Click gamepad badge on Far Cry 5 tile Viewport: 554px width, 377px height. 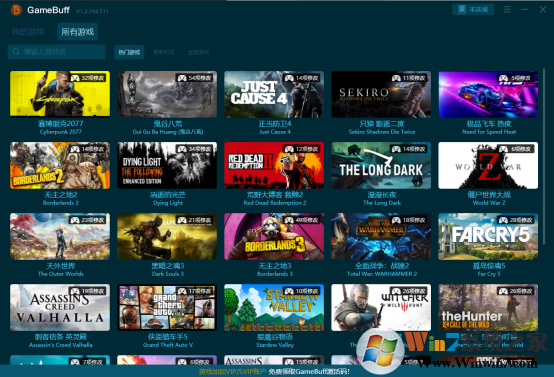tap(503, 220)
